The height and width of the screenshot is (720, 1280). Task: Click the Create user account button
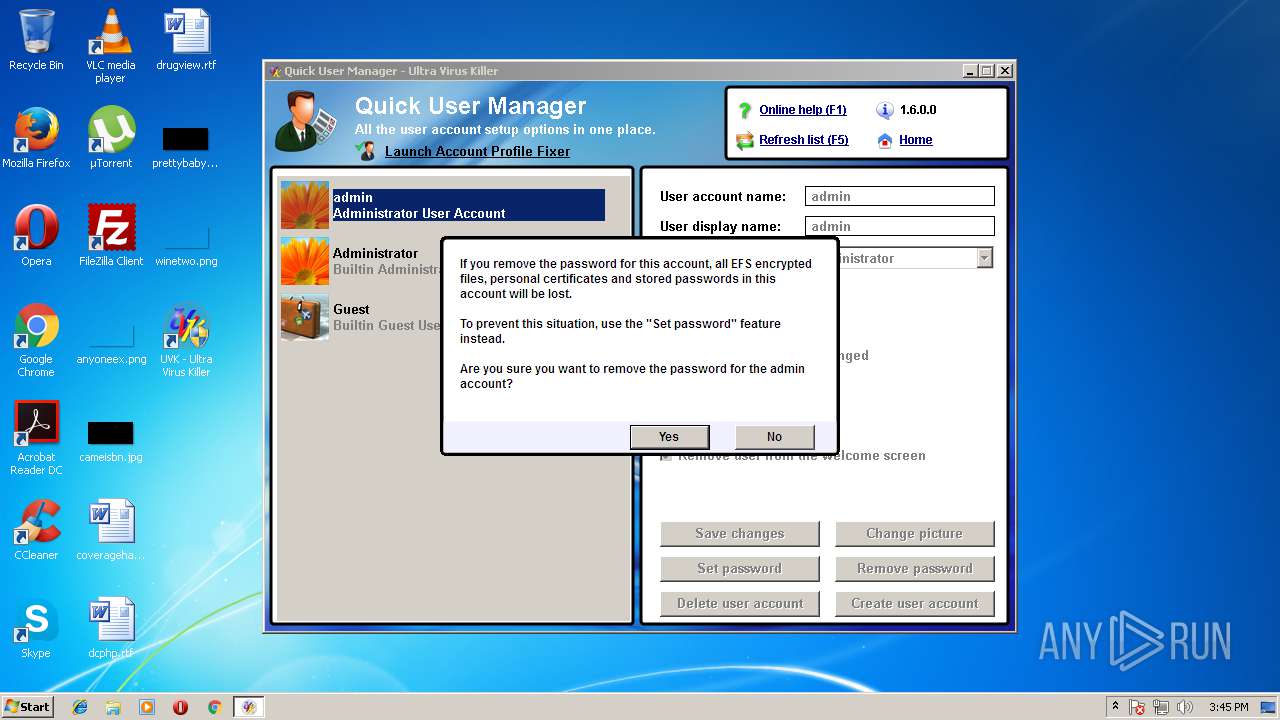point(915,604)
